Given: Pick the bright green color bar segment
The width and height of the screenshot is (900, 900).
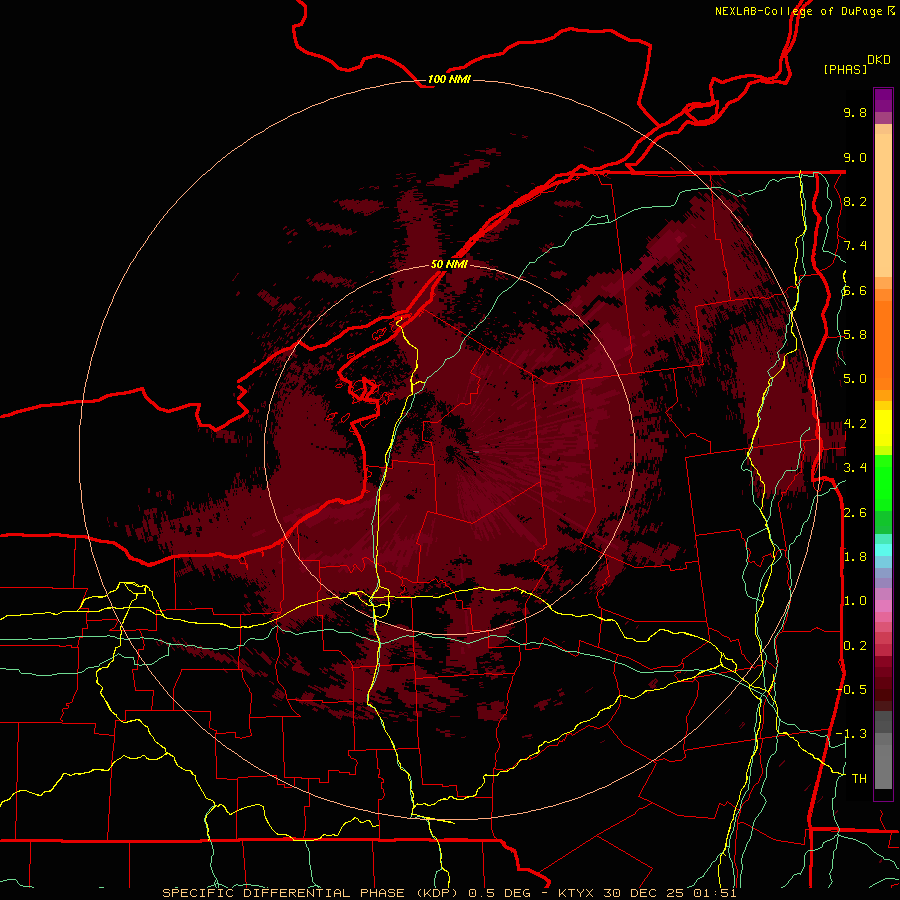Looking at the screenshot, I should pyautogui.click(x=883, y=483).
